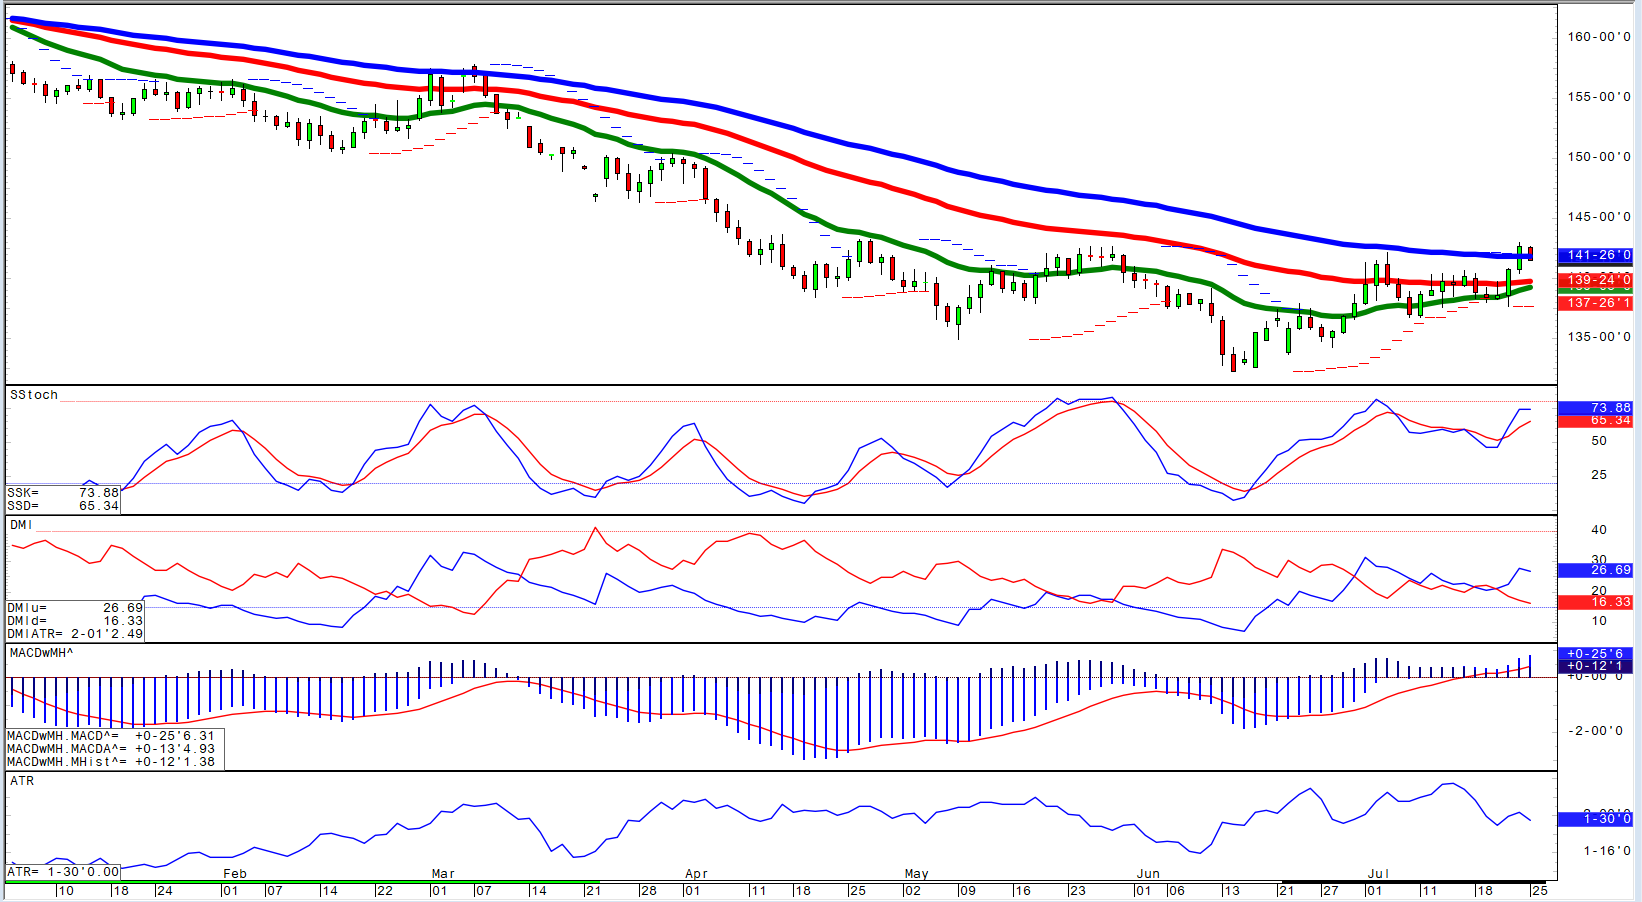Click the blue 1-30'0 ATR axis tag

1595,819
